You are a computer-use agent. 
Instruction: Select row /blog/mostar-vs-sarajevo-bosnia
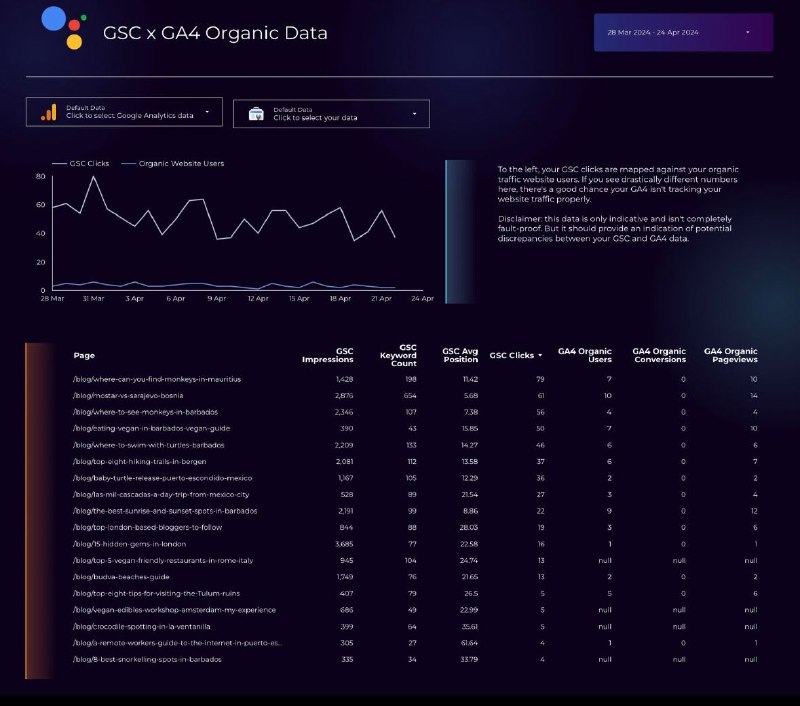415,395
